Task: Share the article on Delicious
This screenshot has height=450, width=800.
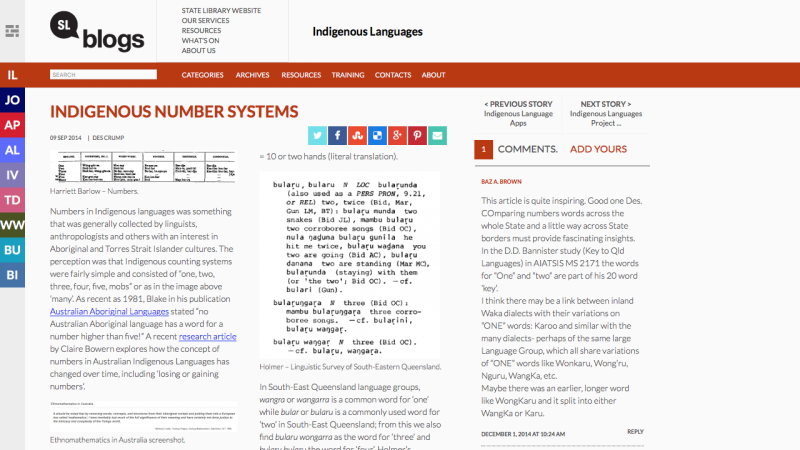Action: coord(377,136)
